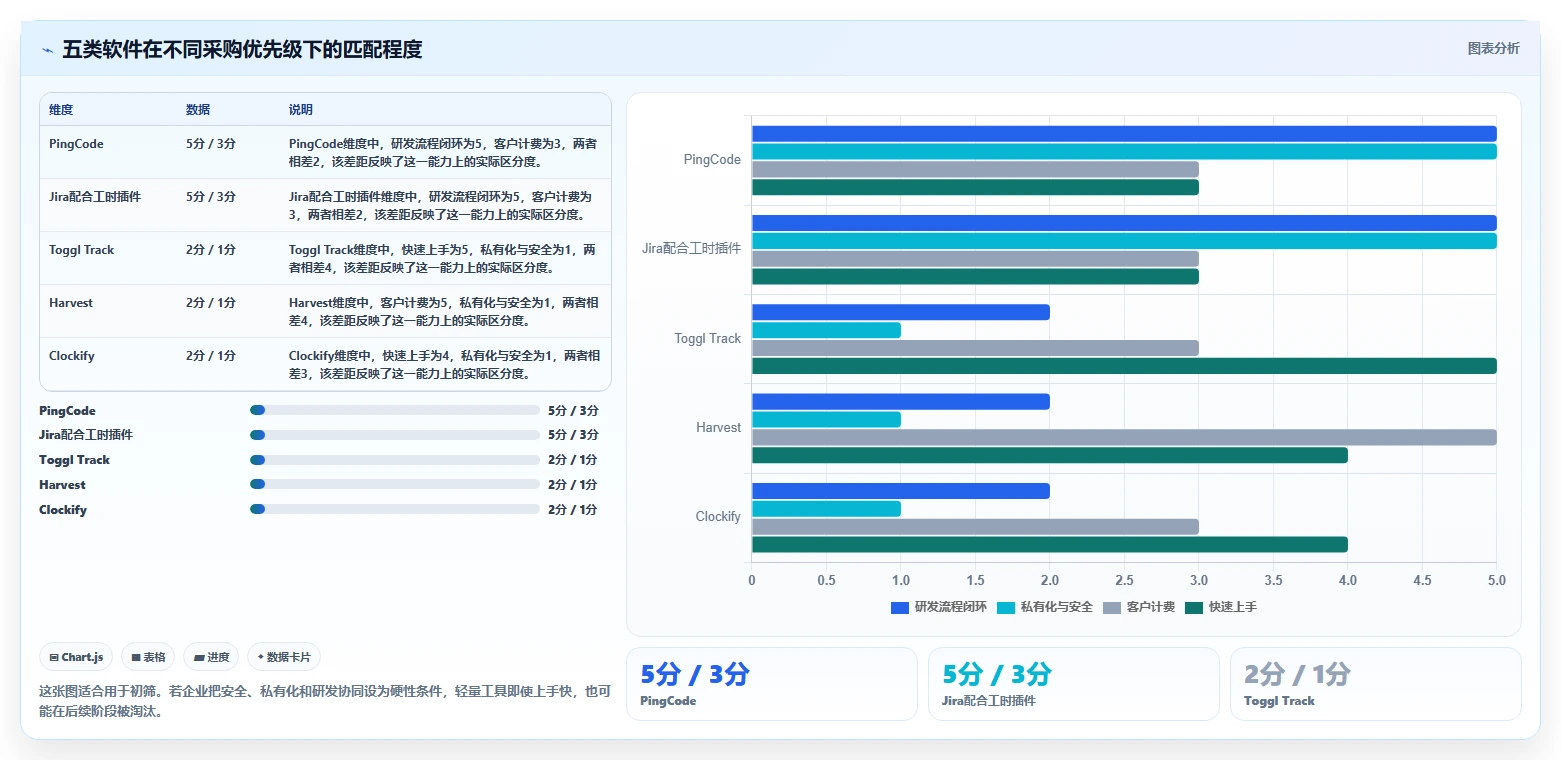This screenshot has height=760, width=1561.
Task: Click the 5.0 x-axis tick value
Action: [x=1497, y=581]
